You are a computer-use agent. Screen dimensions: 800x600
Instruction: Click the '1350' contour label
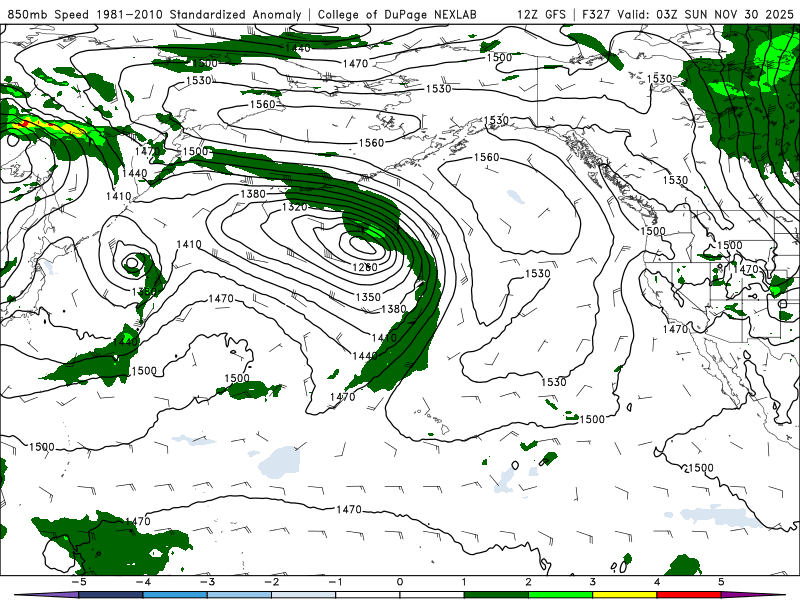(368, 296)
